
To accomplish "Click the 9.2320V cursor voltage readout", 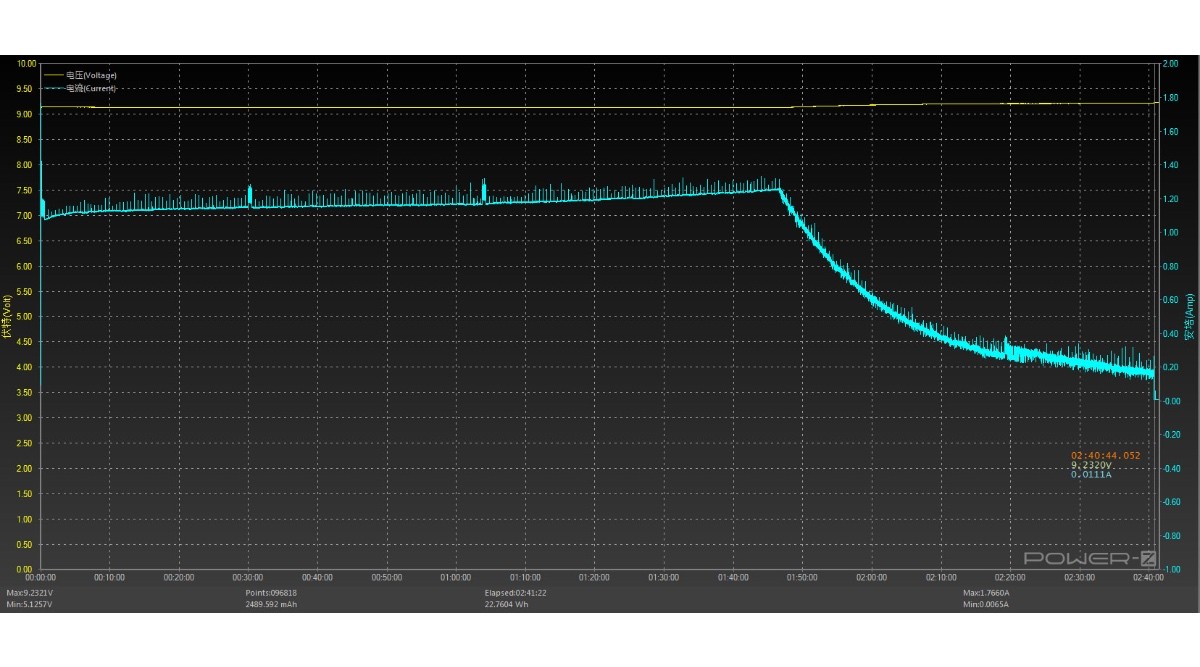I will click(x=1092, y=465).
